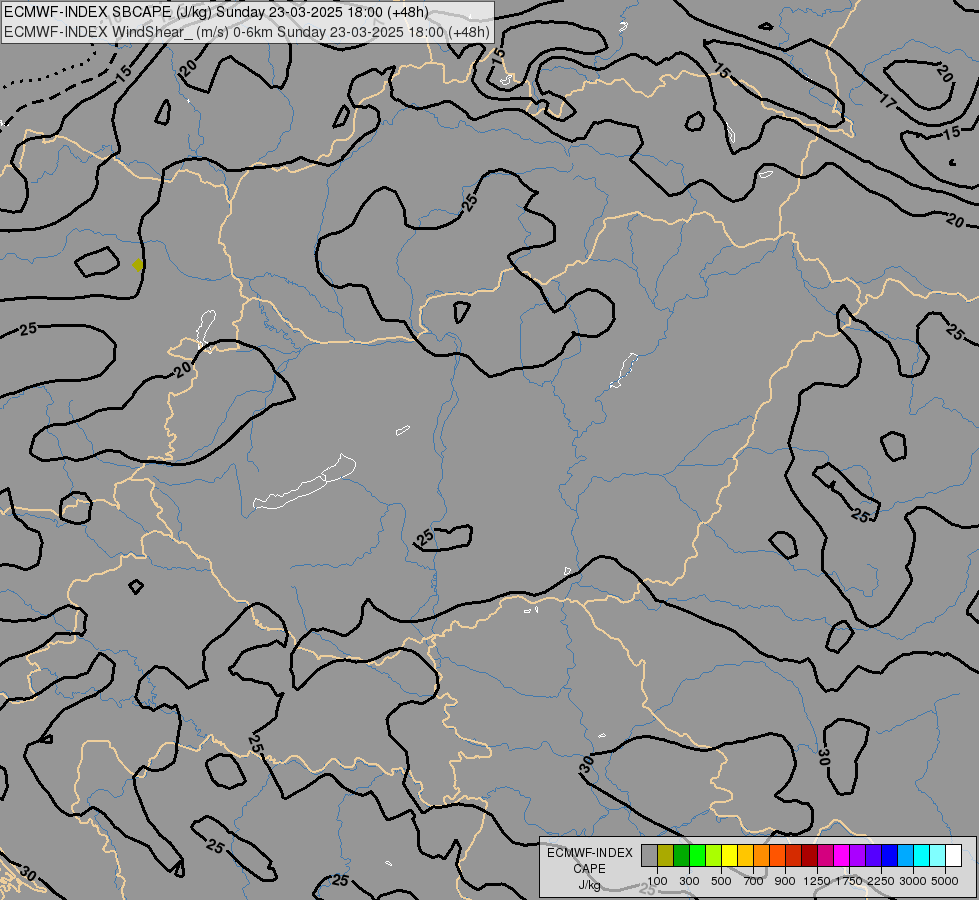Click the legend value 5000

945,881
